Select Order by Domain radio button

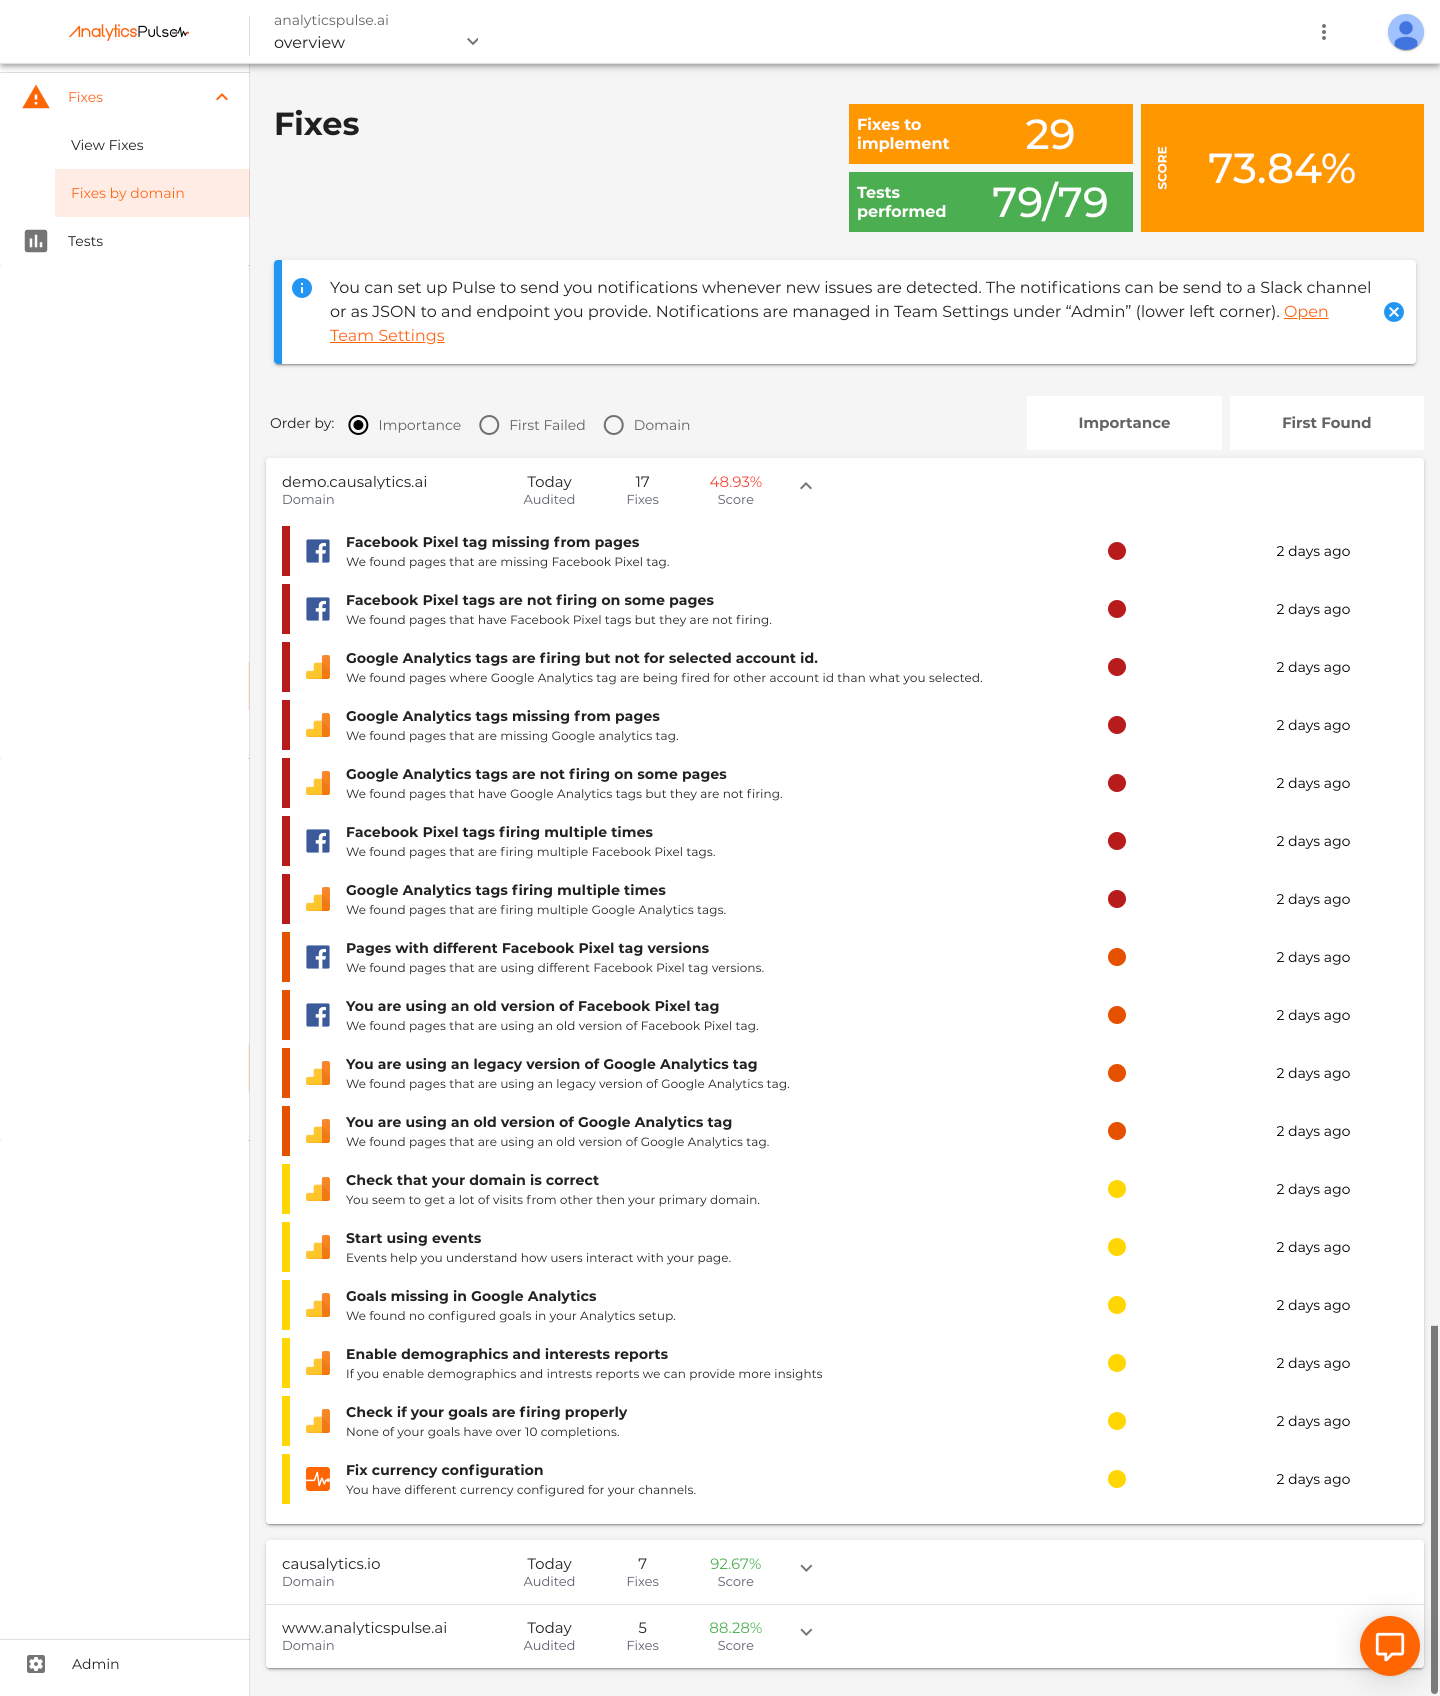614,425
